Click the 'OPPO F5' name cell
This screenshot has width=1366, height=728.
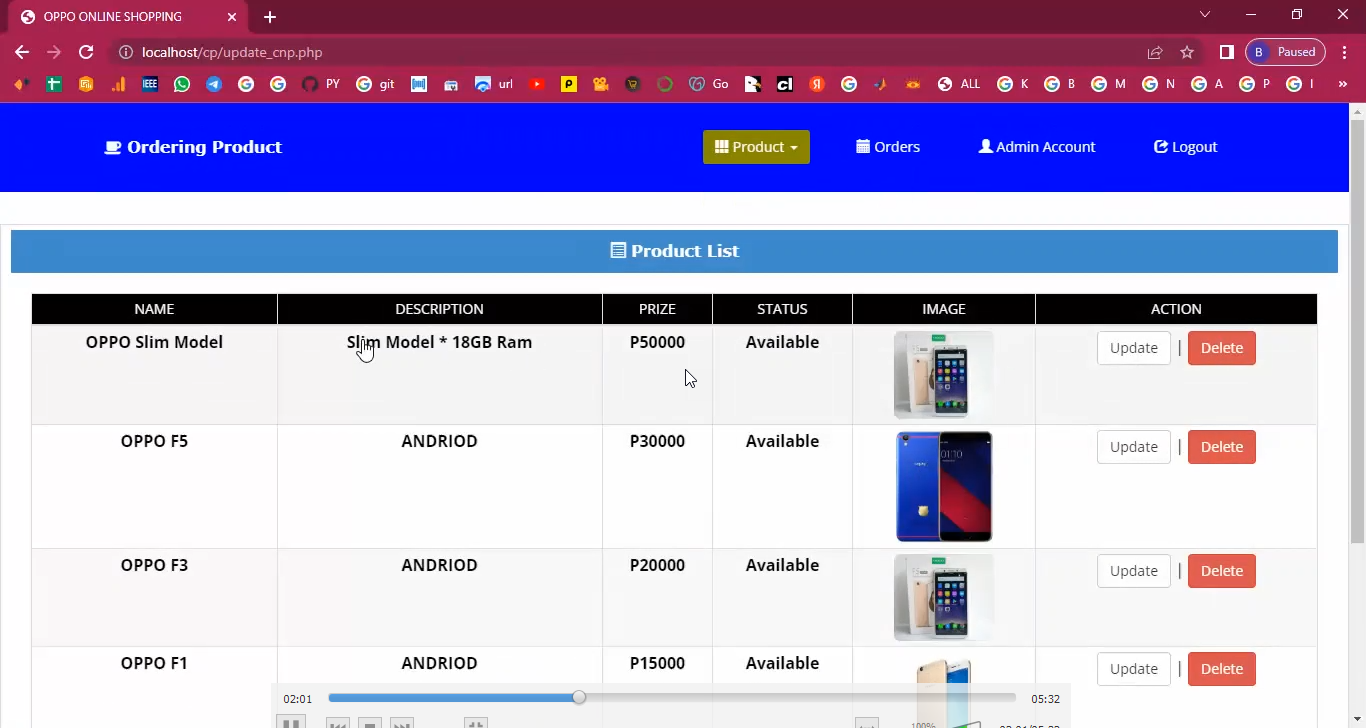tap(154, 441)
